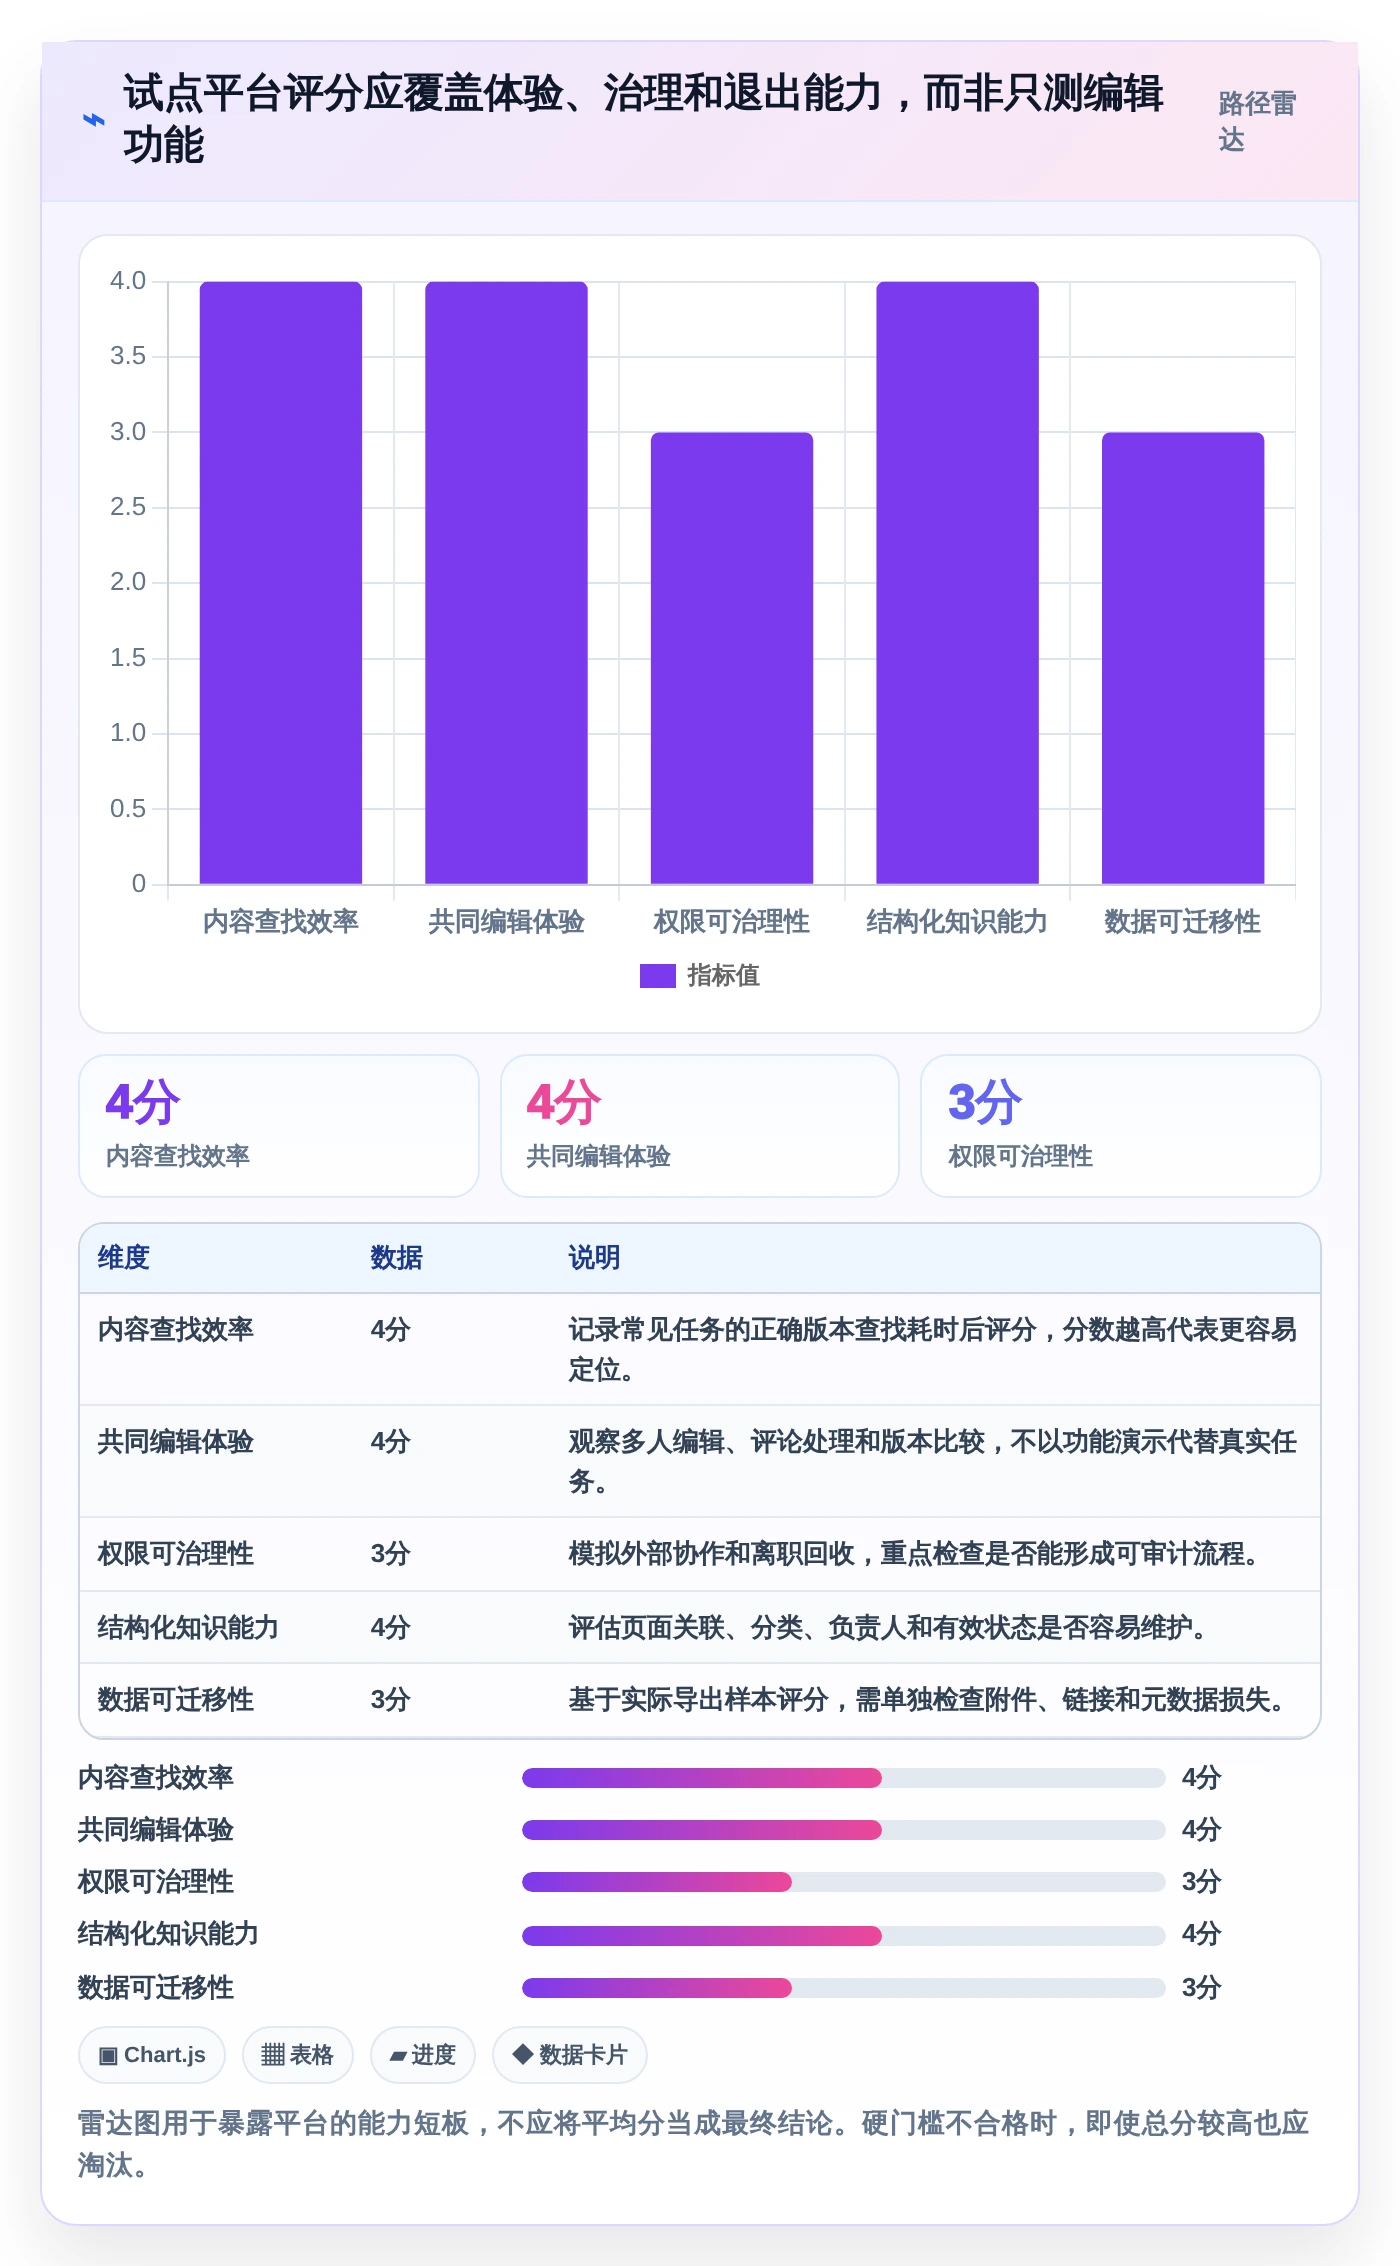Click the 数据可迁移性 progress row label
Screen dimensions: 1400x2266
point(156,1988)
